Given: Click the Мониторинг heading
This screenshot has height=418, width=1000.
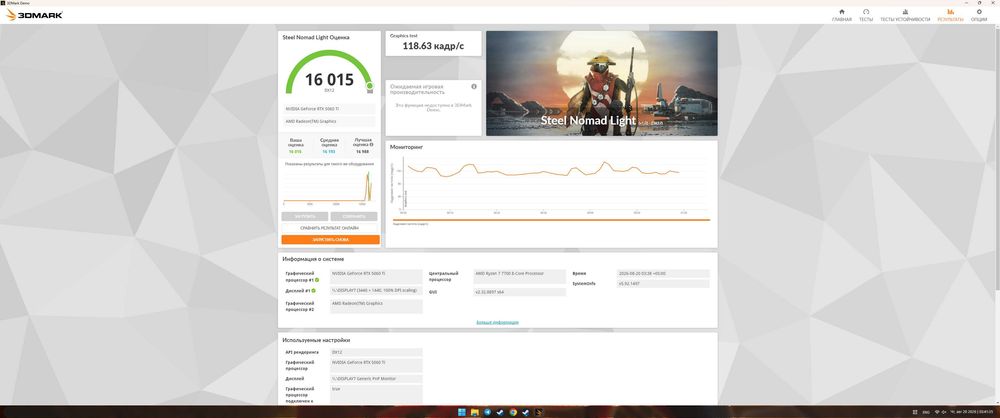Looking at the screenshot, I should coord(406,147).
